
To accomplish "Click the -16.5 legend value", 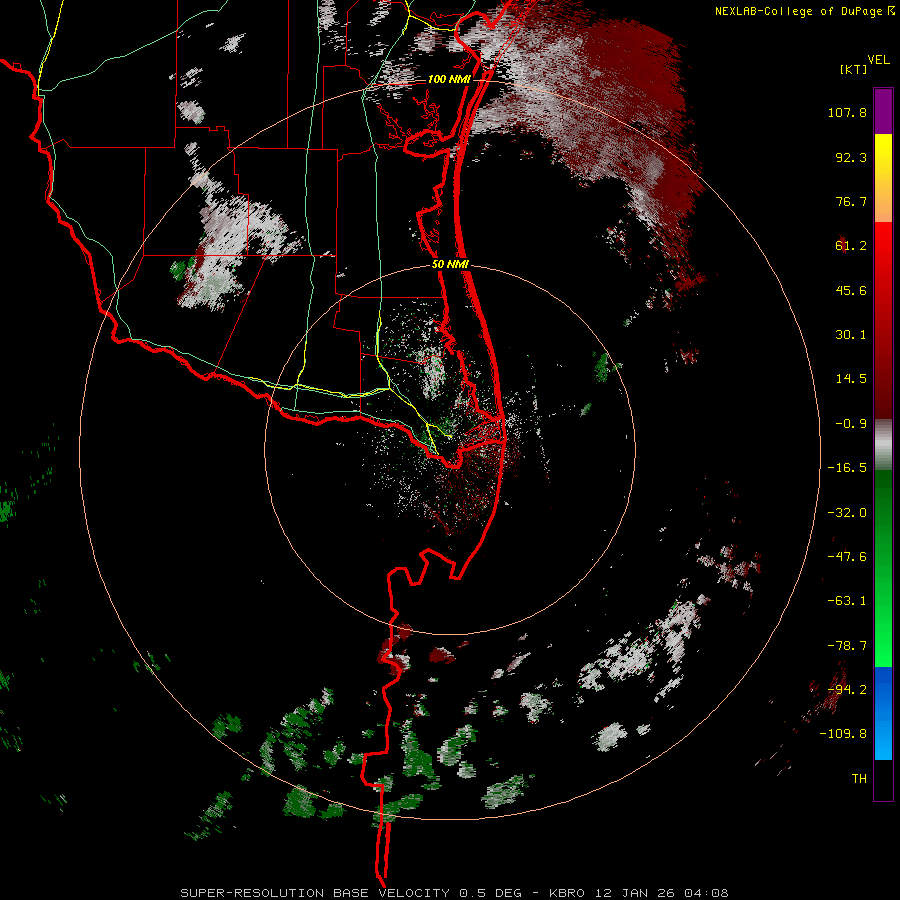I will tap(847, 468).
